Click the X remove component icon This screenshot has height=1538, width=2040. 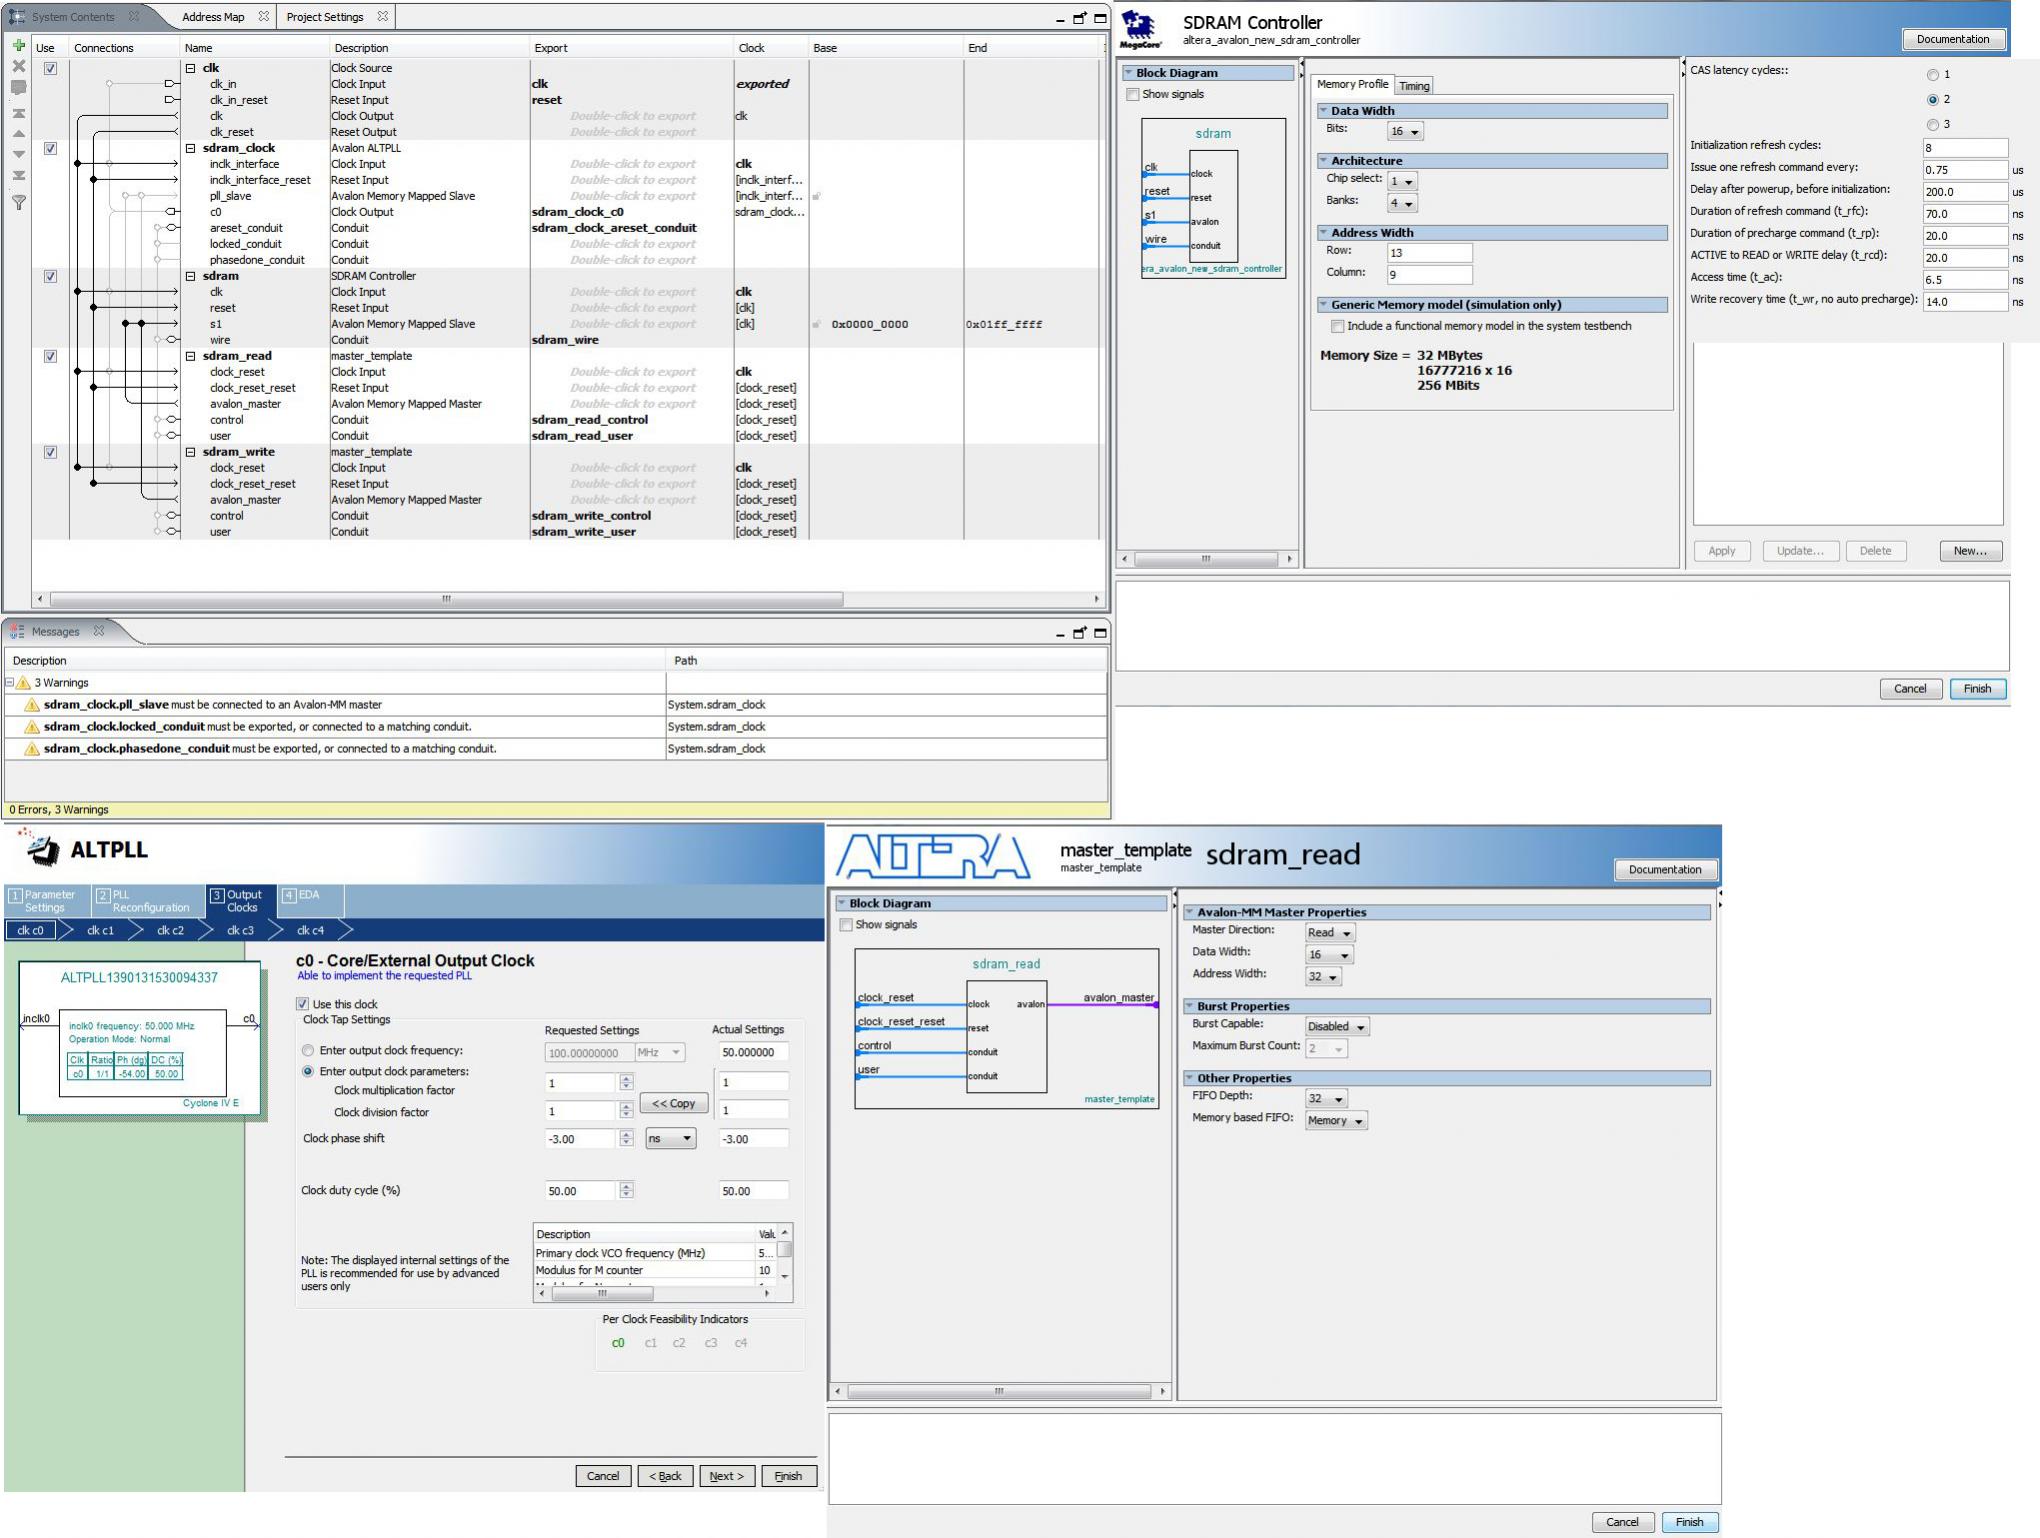[x=18, y=66]
